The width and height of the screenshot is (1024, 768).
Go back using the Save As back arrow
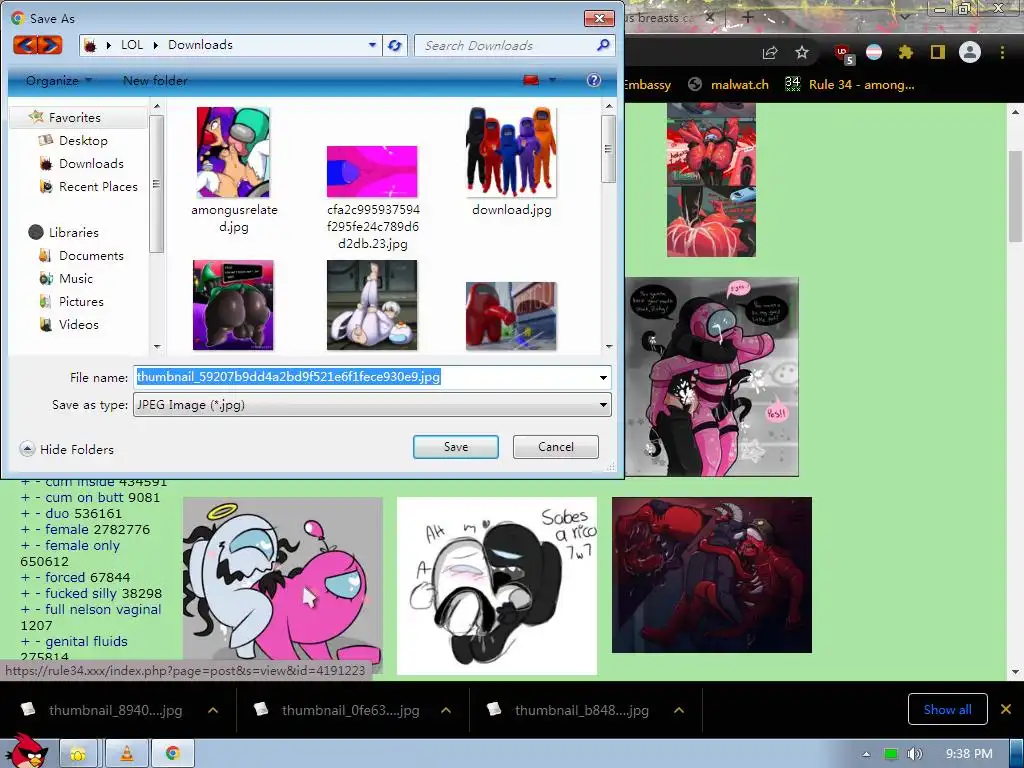click(25, 45)
